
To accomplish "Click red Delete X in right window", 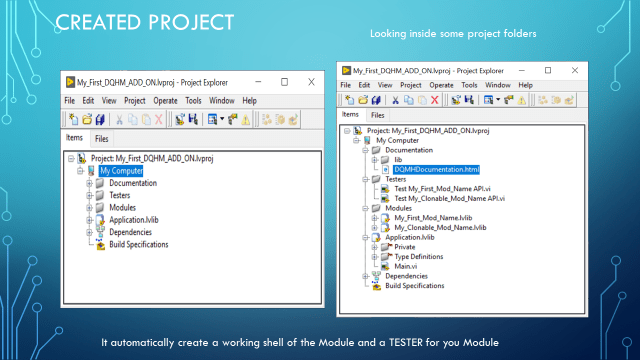I will point(435,100).
